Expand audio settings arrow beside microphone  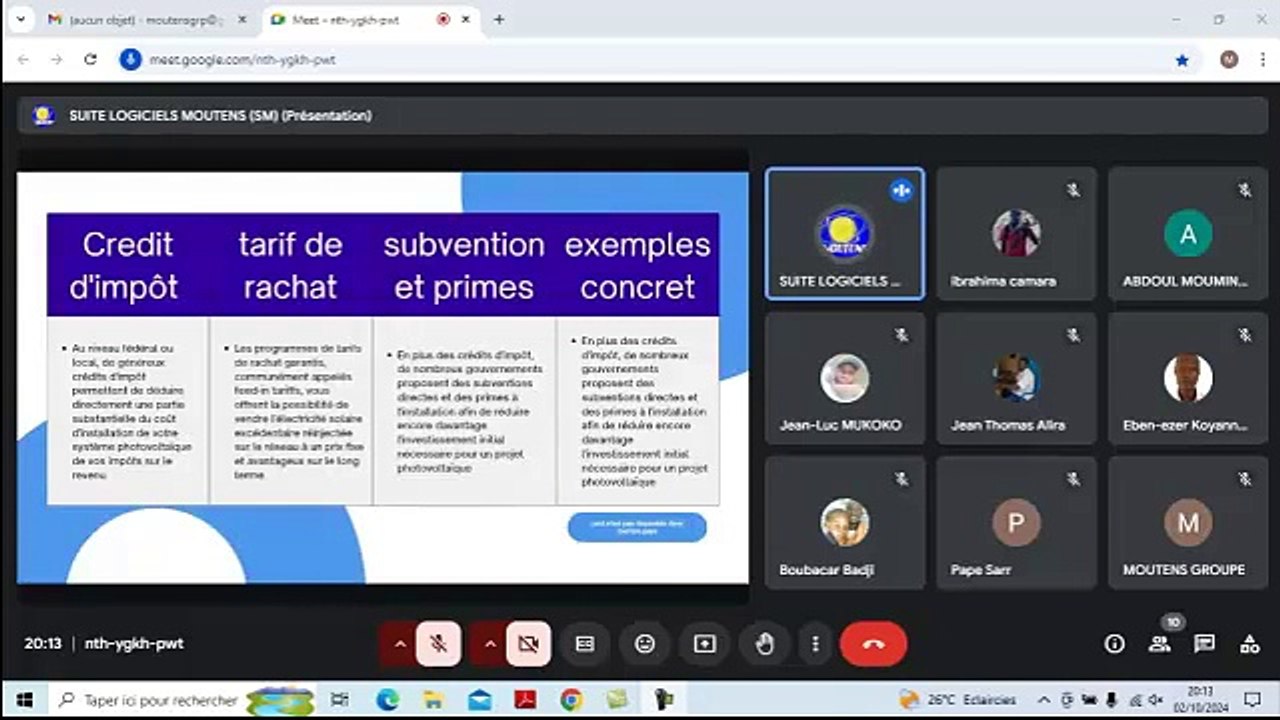click(x=400, y=644)
